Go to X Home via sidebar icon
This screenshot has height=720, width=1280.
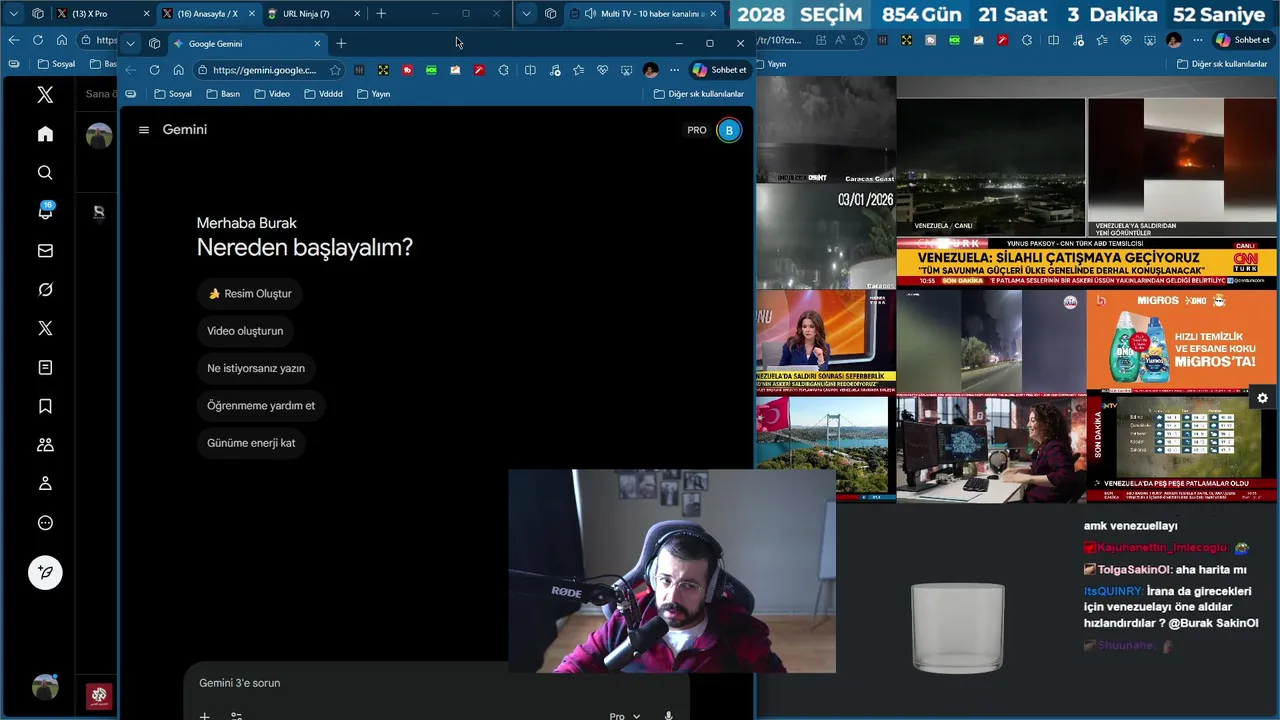(45, 134)
